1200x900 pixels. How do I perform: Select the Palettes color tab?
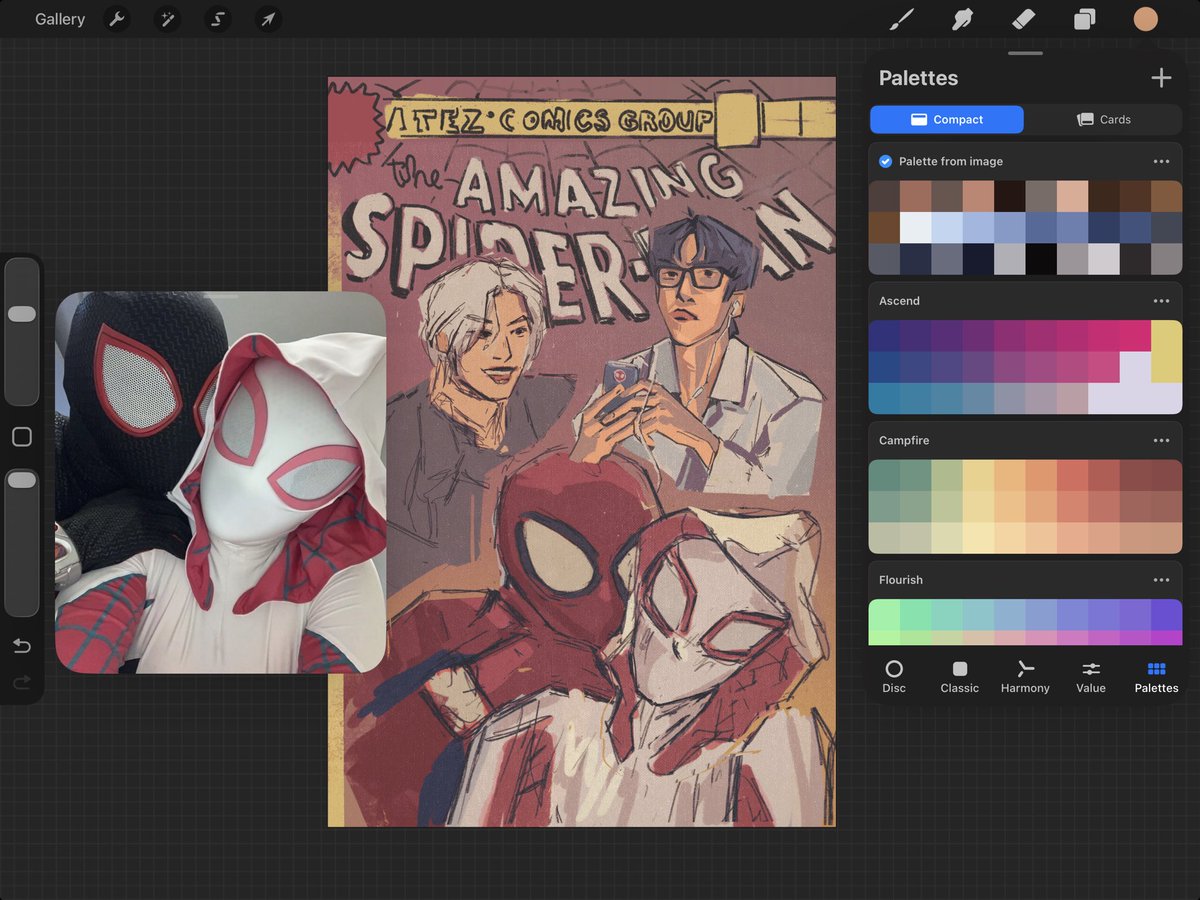(1156, 677)
